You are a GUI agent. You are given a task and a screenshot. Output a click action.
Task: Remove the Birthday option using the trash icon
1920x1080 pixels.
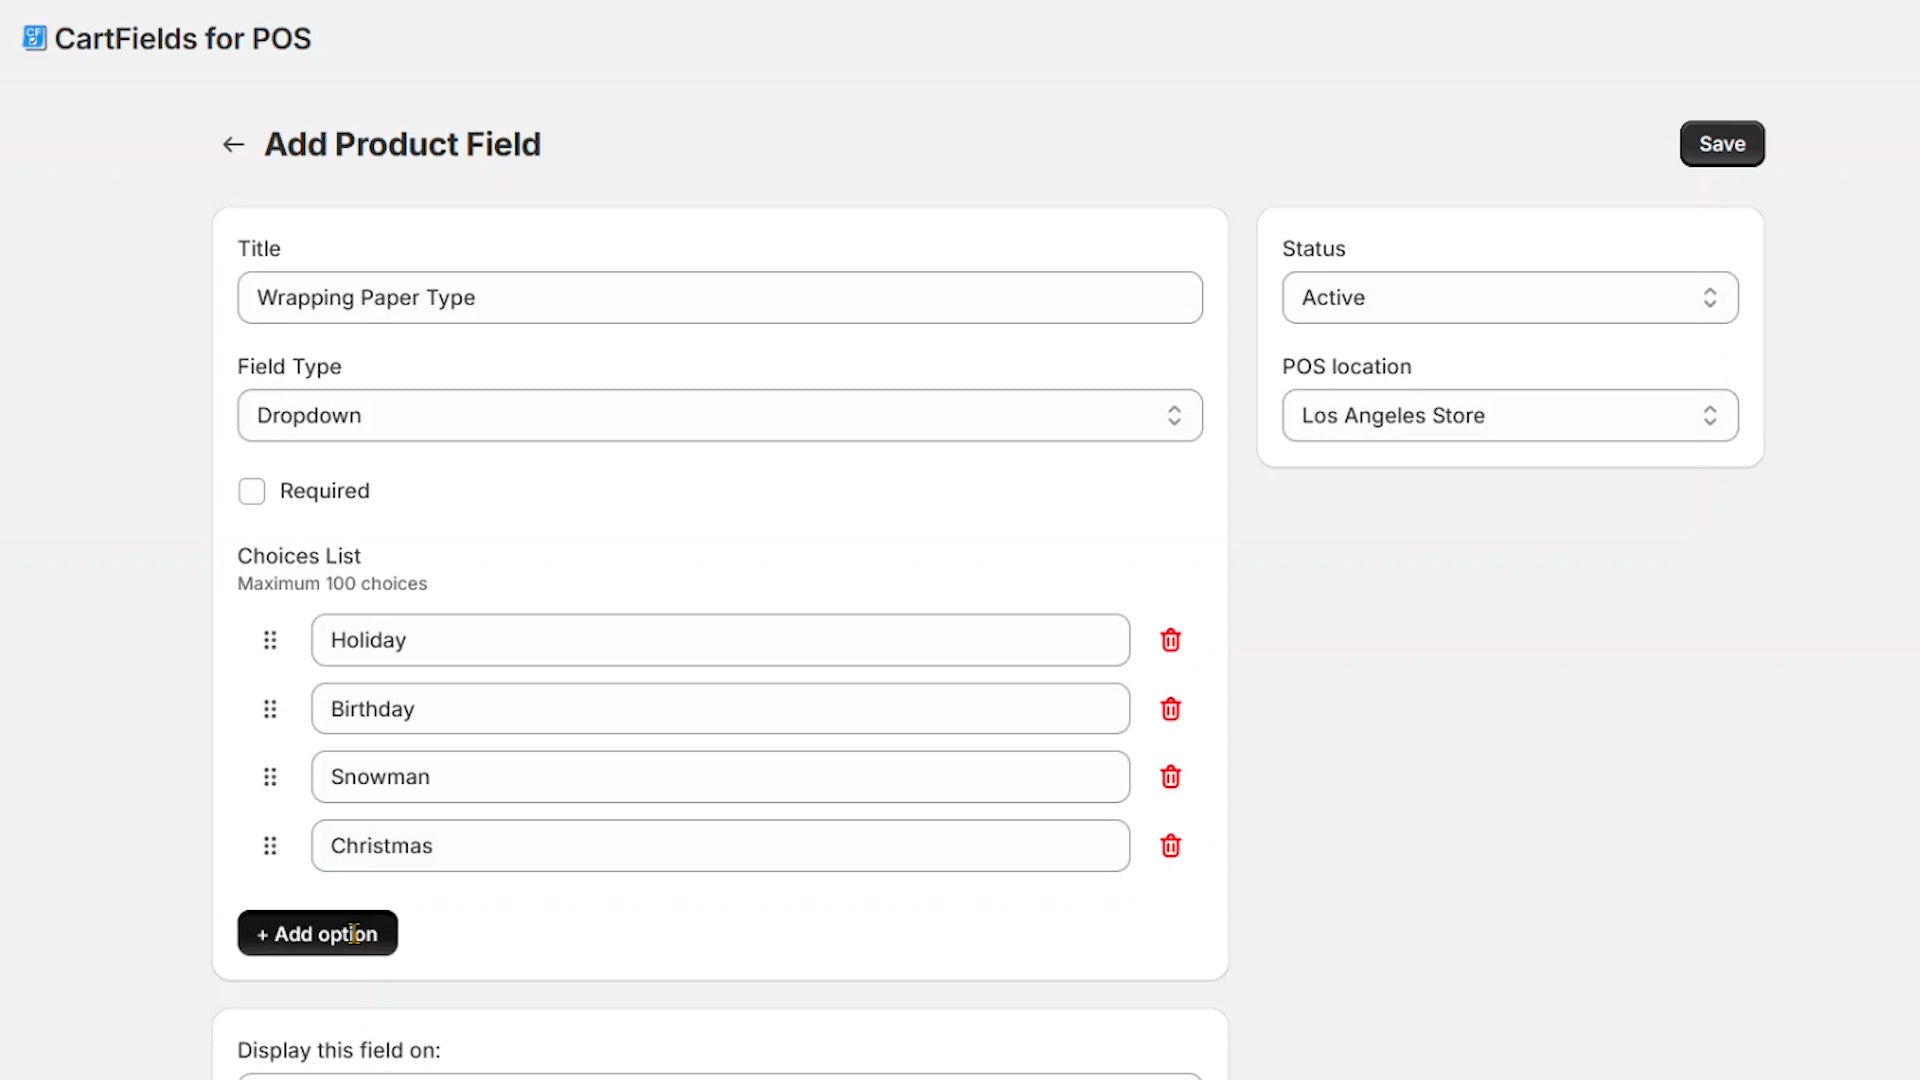click(1170, 708)
